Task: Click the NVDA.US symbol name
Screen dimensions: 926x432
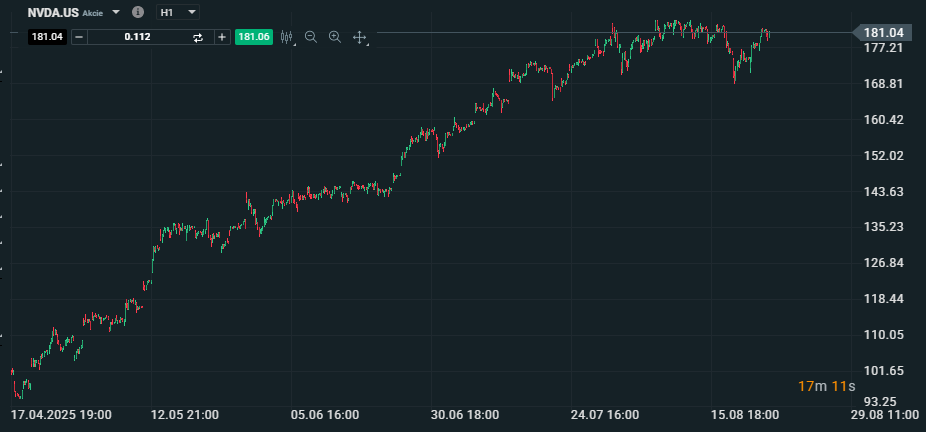Action: pos(53,13)
